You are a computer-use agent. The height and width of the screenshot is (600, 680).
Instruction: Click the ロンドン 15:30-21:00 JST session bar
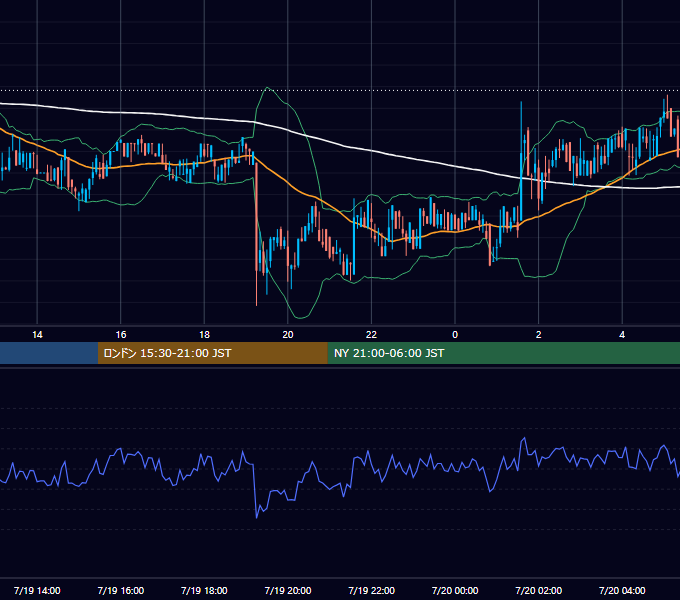(x=212, y=353)
